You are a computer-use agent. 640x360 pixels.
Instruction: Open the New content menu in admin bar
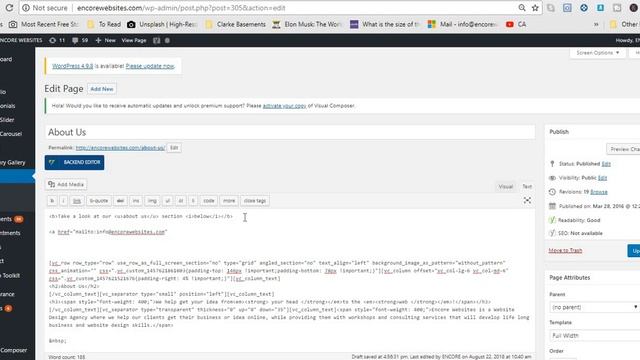(x=105, y=40)
